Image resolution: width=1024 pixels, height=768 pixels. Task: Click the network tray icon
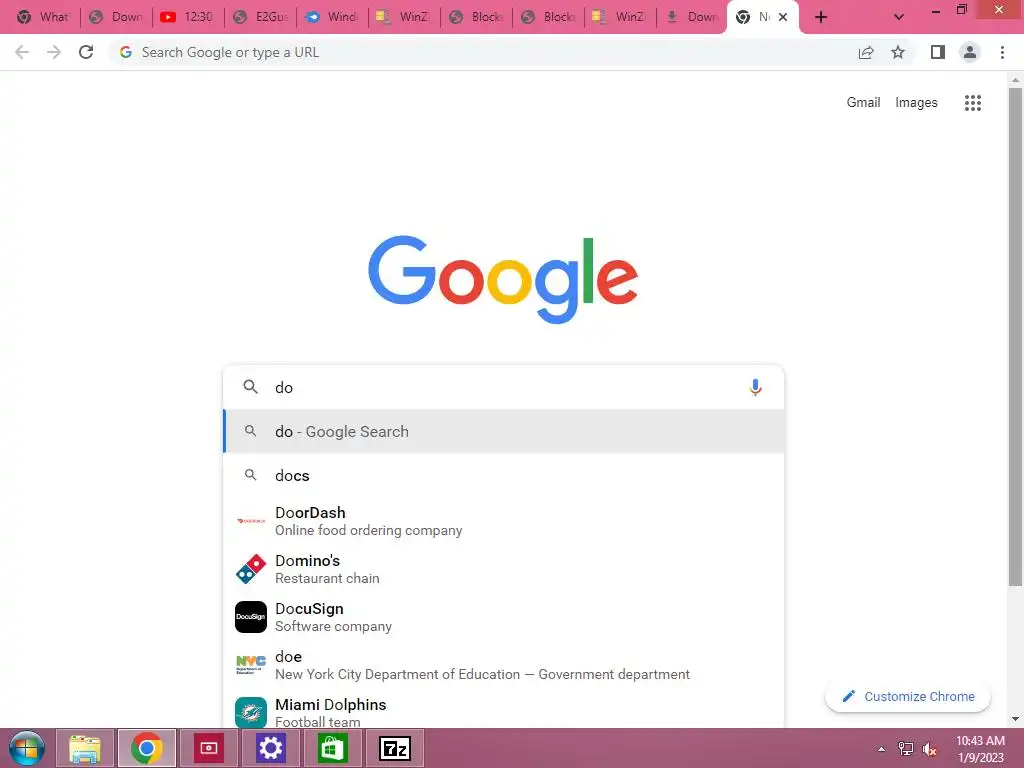(x=906, y=749)
